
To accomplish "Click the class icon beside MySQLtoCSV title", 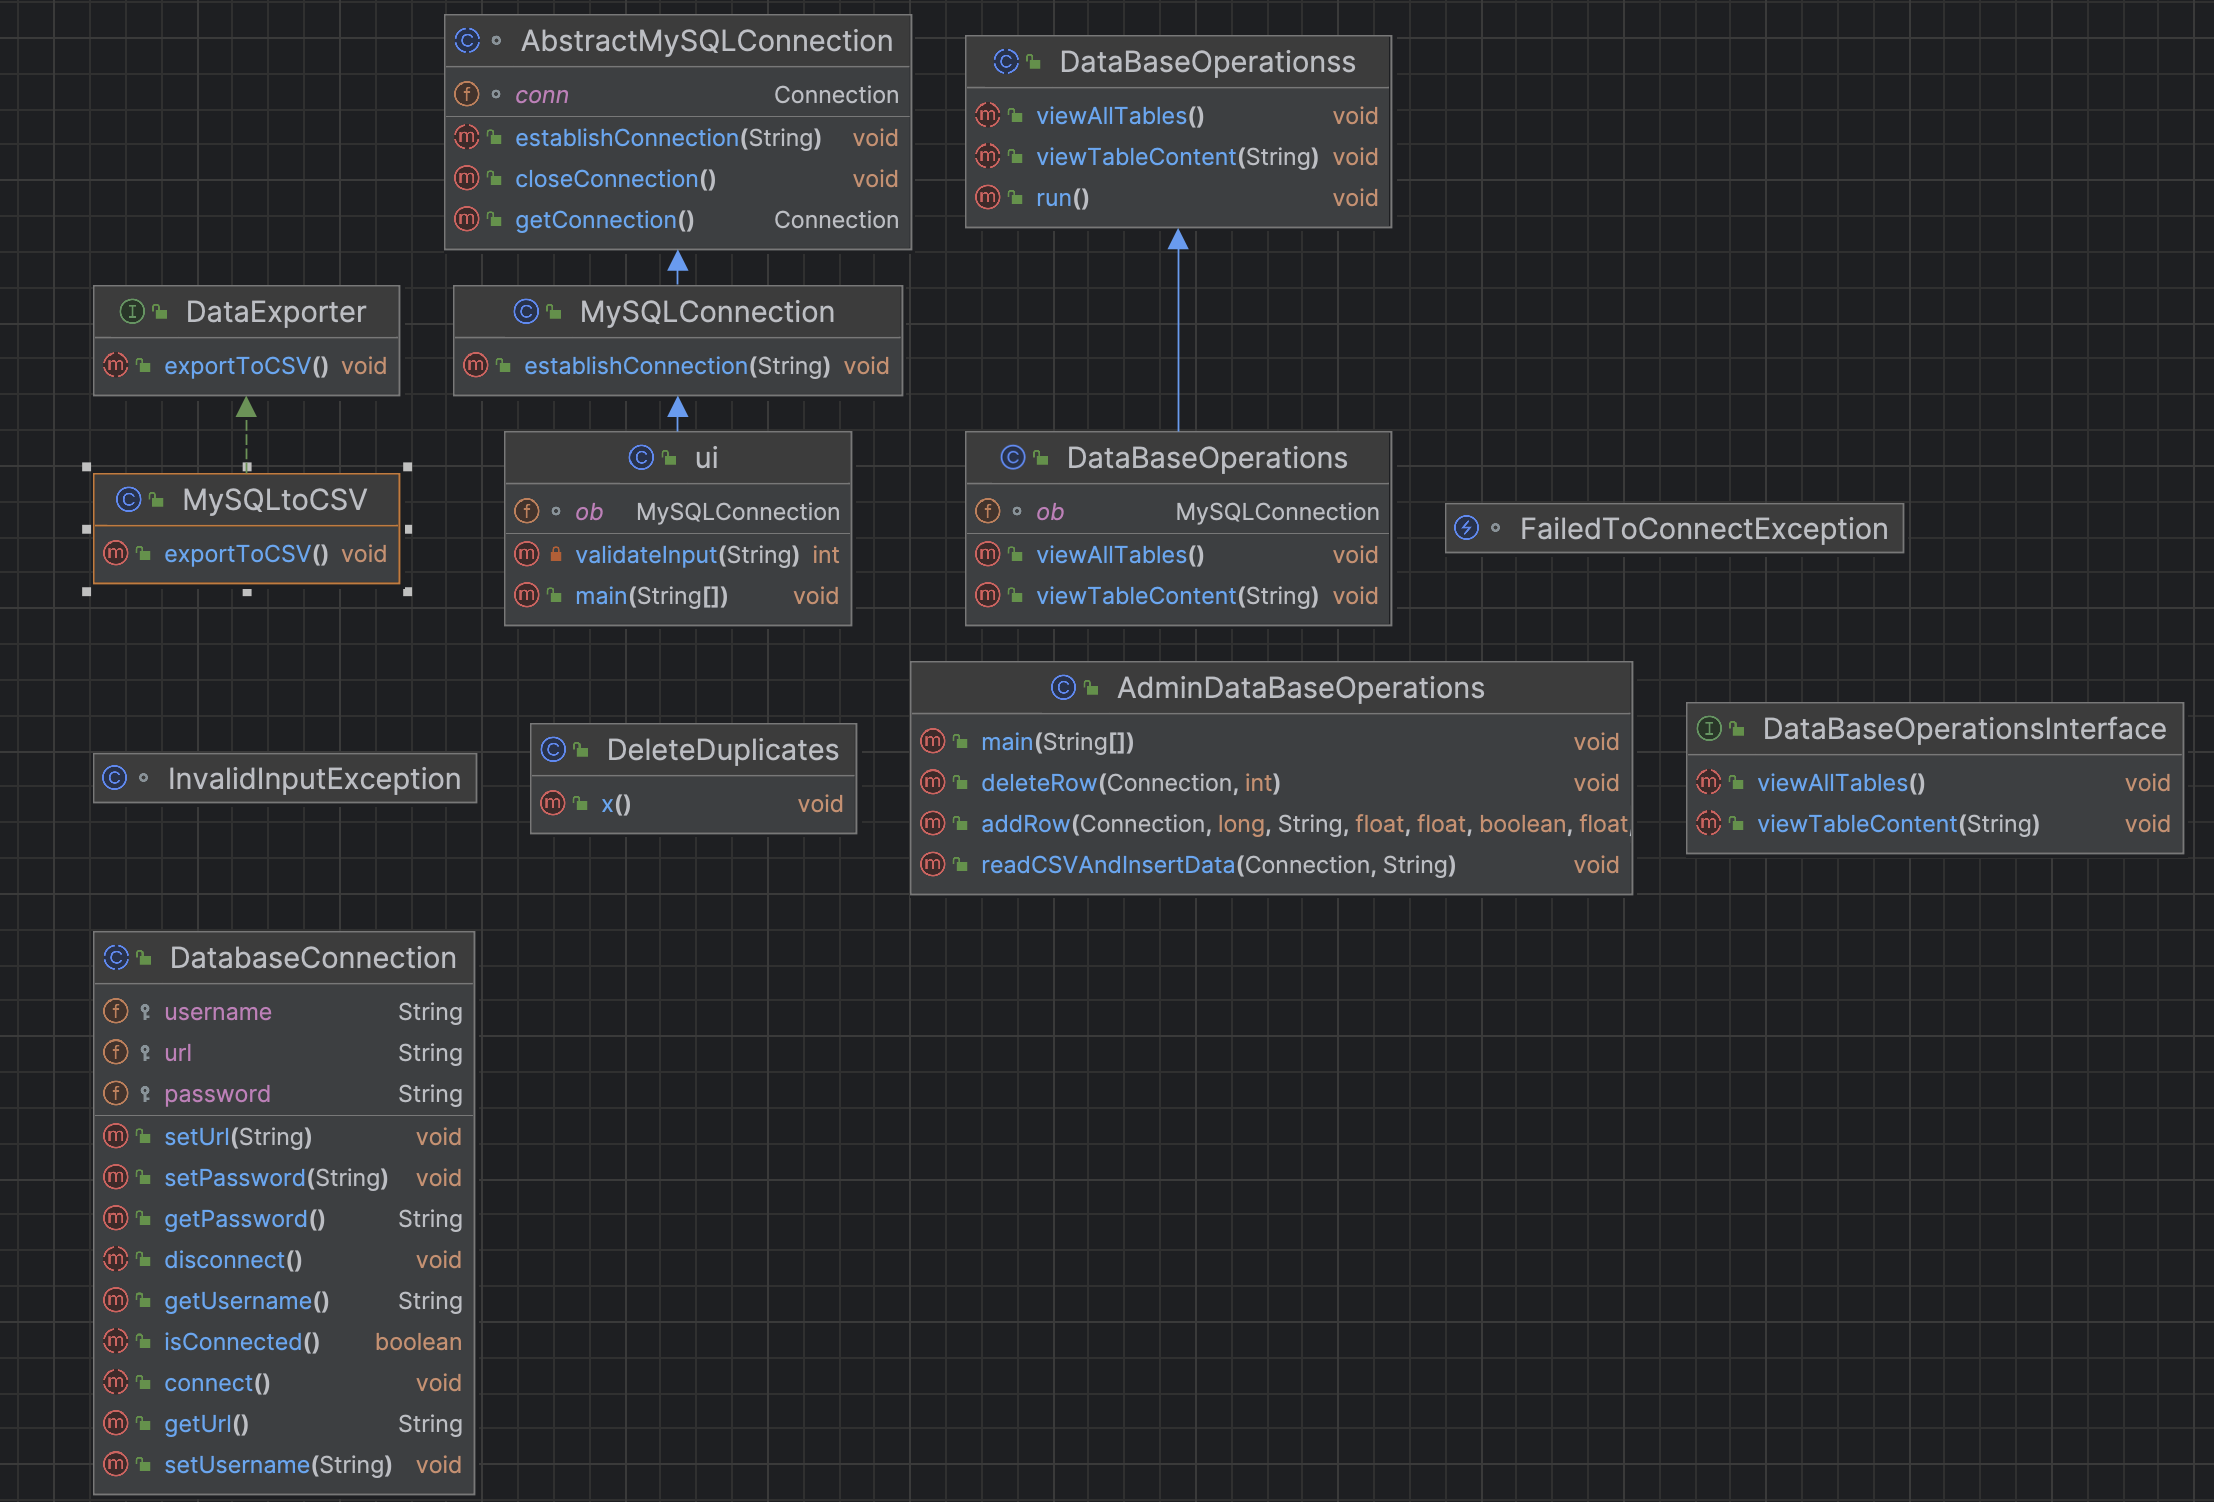I will [x=128, y=499].
